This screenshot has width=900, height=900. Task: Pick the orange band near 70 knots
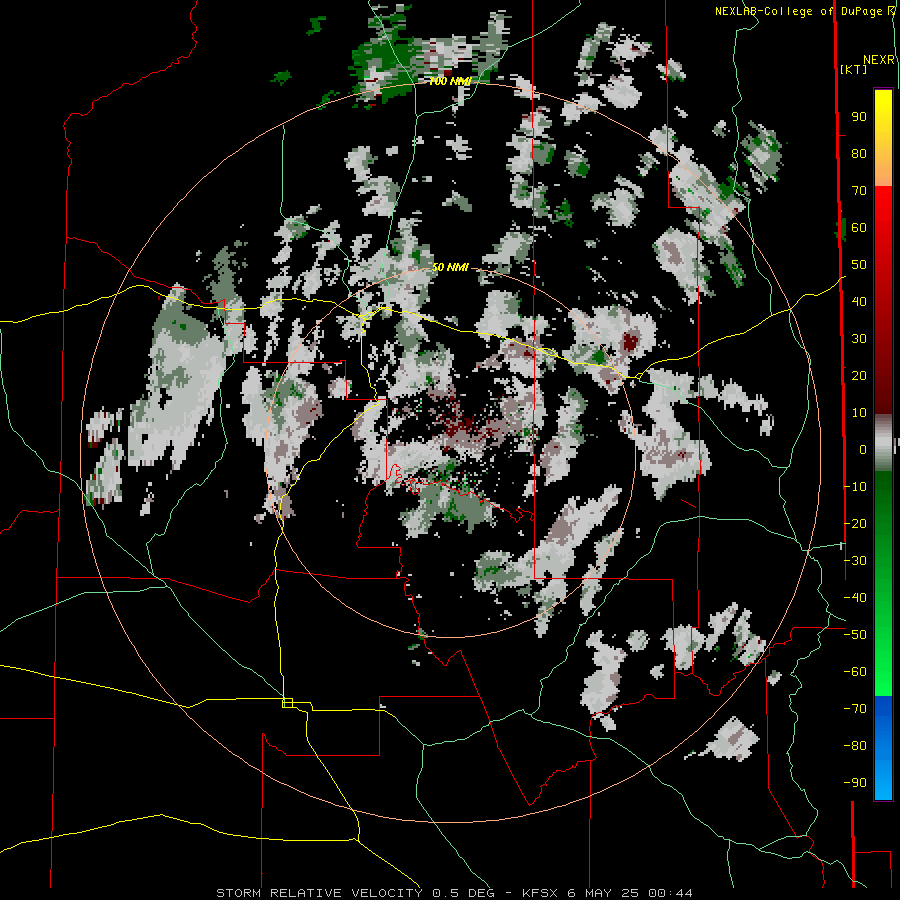point(883,172)
